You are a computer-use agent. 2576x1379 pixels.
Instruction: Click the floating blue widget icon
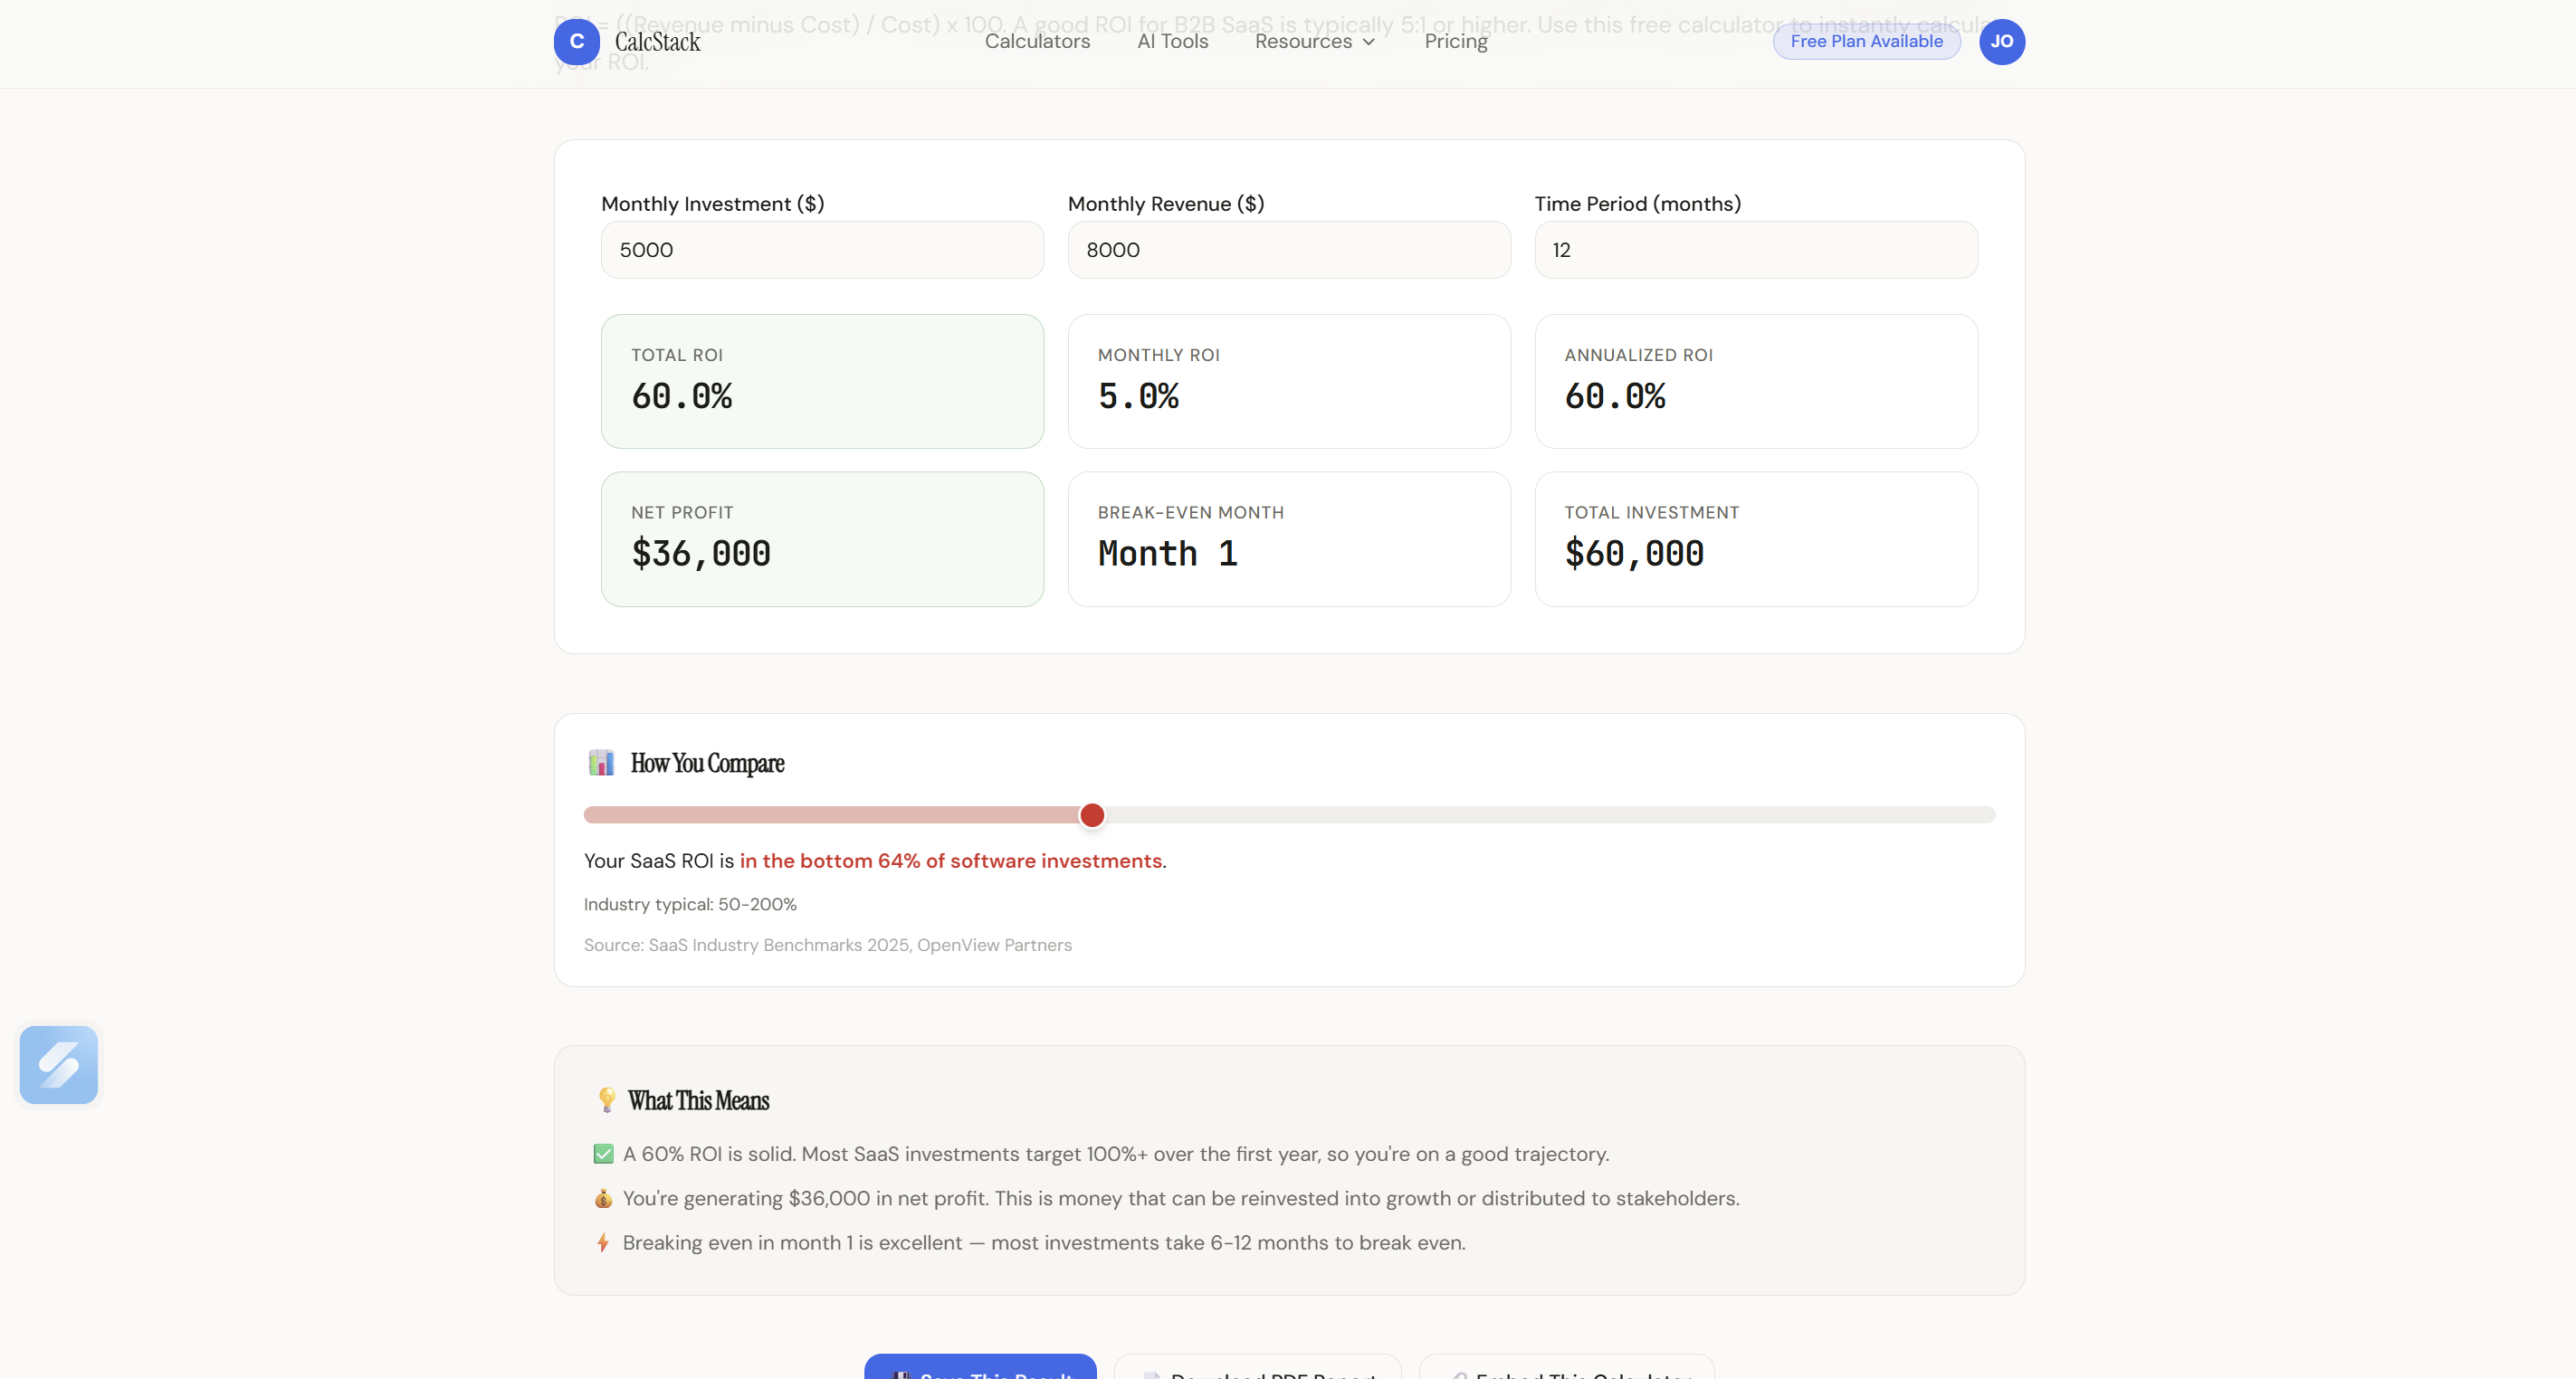point(59,1064)
